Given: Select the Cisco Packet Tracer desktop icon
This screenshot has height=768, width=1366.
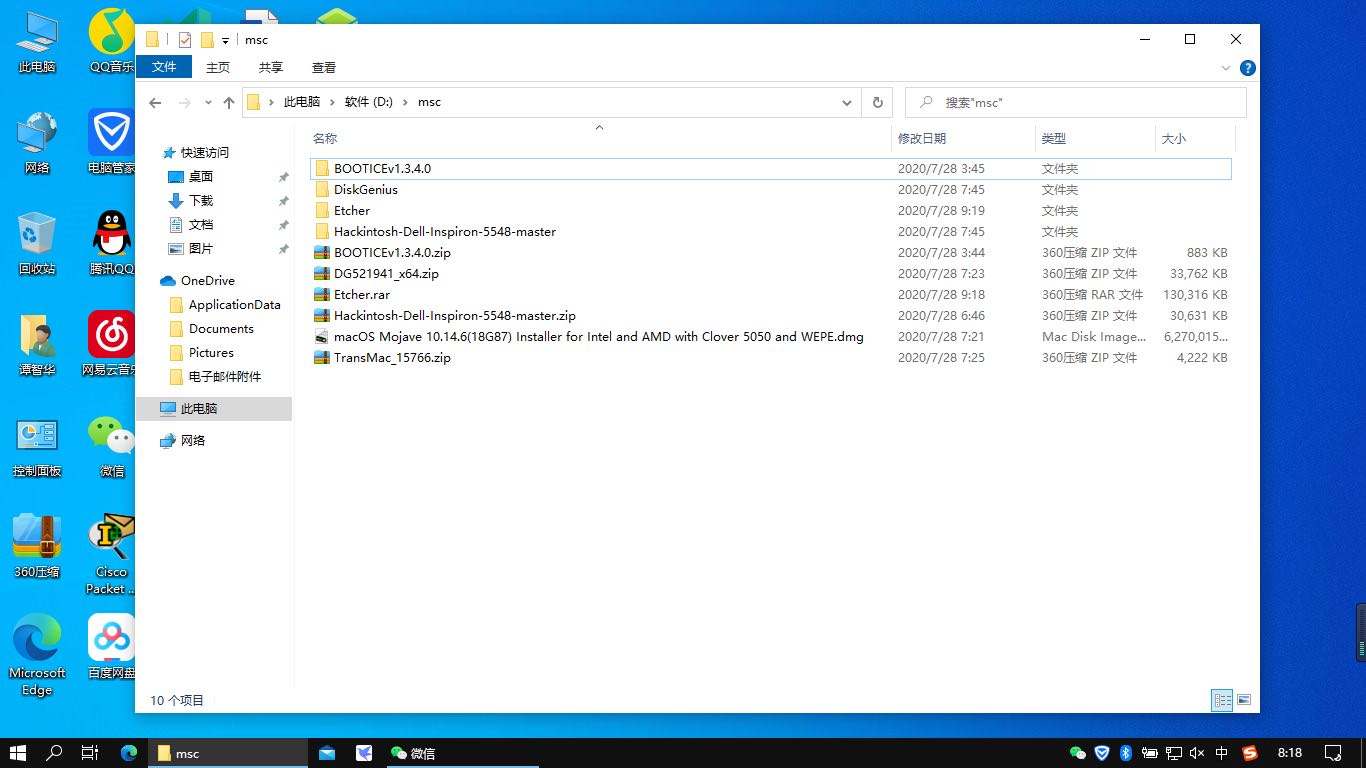Looking at the screenshot, I should coord(112,554).
